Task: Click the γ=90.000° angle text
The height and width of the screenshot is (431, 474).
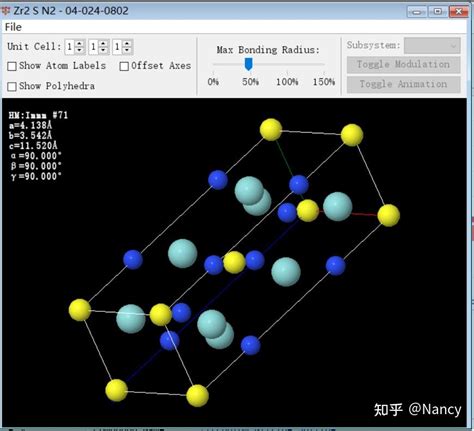Action: tap(36, 176)
